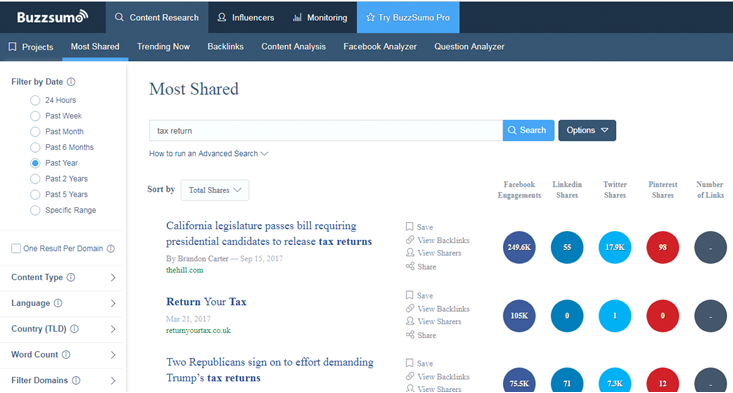This screenshot has height=393, width=733.
Task: Click the One Result Per Domain info icon
Action: pos(111,249)
